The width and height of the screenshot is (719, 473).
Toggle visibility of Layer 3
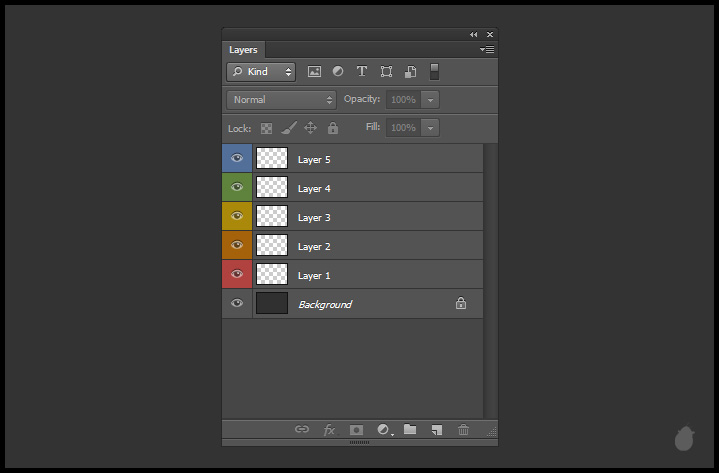coord(237,216)
